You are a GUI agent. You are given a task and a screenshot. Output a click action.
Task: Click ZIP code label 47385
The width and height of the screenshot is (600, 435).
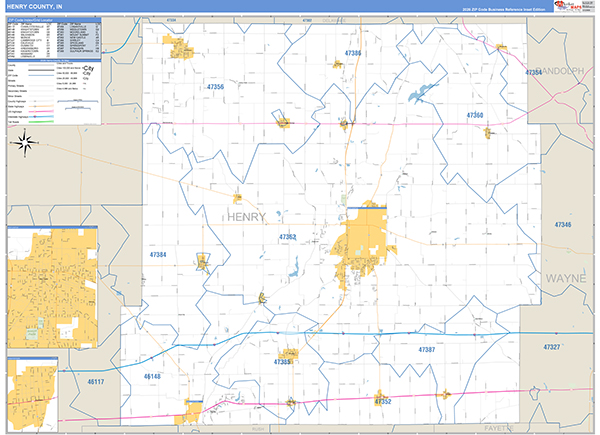pos(282,362)
